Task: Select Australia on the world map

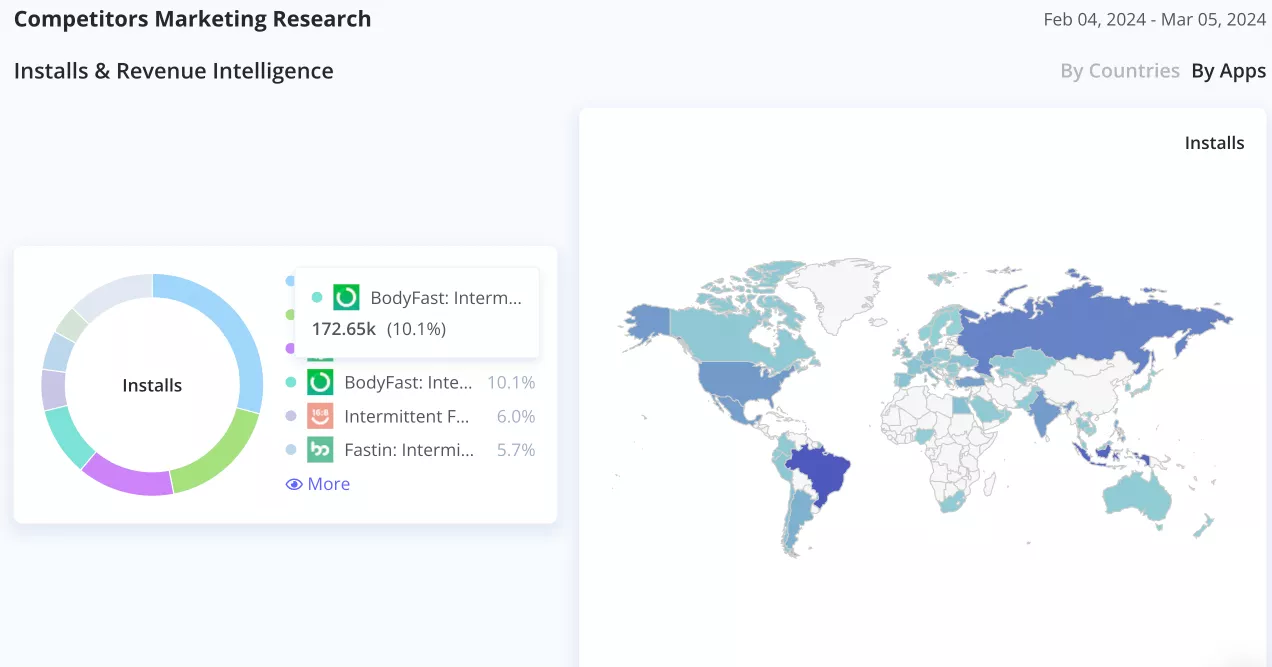Action: 1135,496
